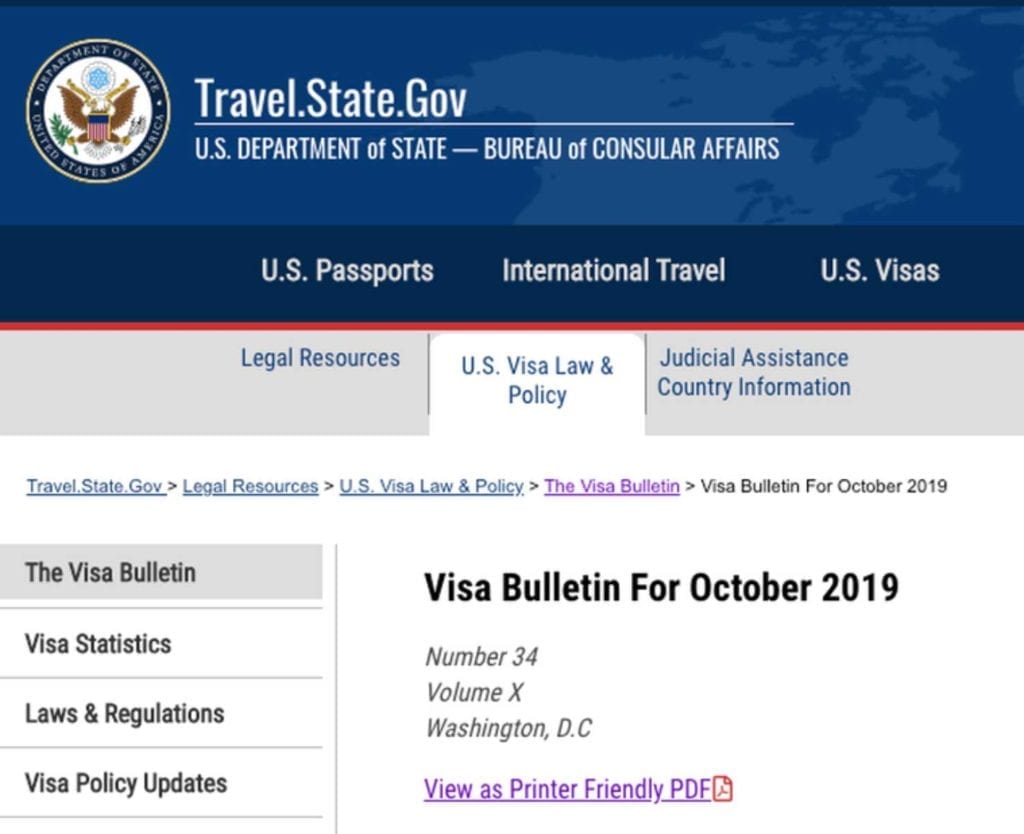Viewport: 1024px width, 834px height.
Task: Follow U.S. Visa Law & Policy breadcrumb
Action: tap(431, 487)
